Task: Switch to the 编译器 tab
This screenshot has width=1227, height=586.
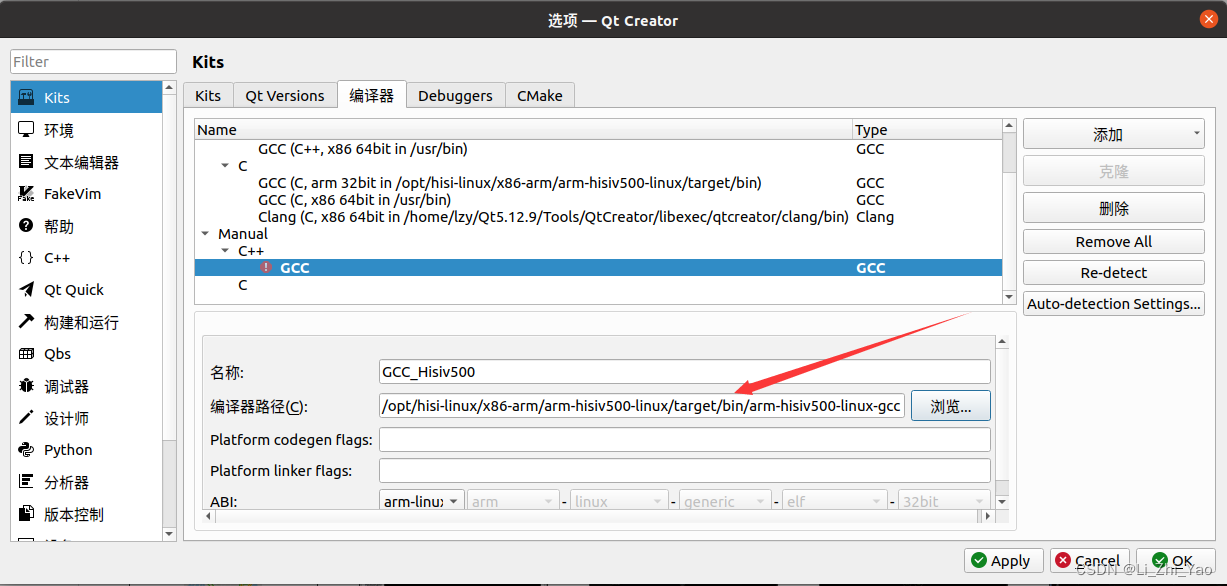Action: click(x=372, y=95)
